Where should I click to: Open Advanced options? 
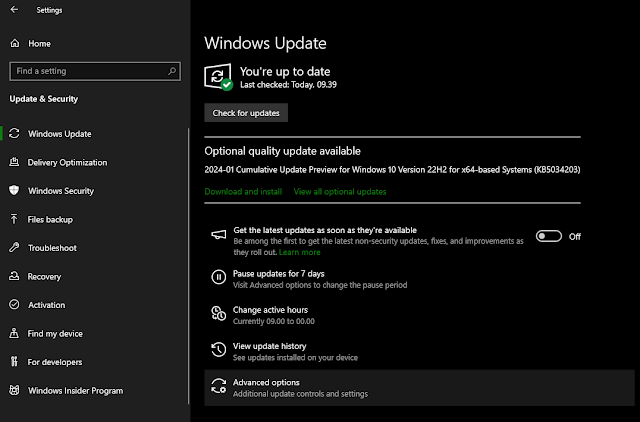pos(419,388)
